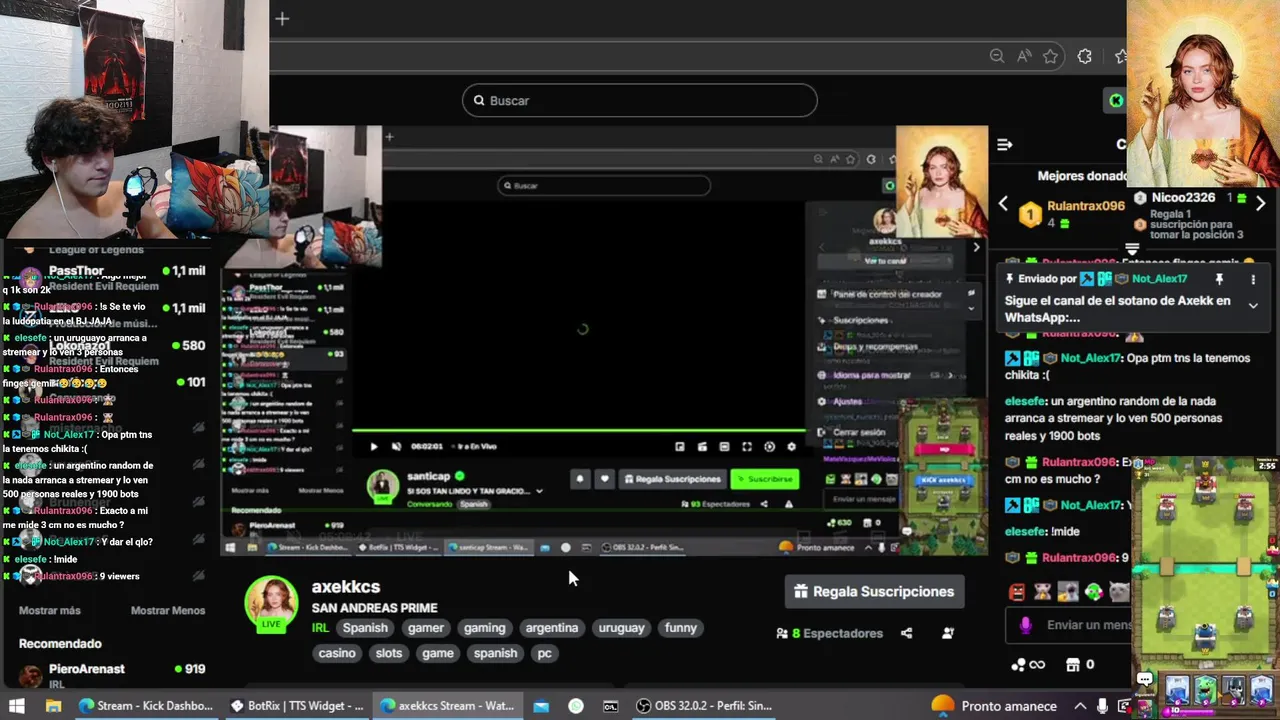Open the chat store icon
The height and width of the screenshot is (720, 1280).
click(1073, 664)
